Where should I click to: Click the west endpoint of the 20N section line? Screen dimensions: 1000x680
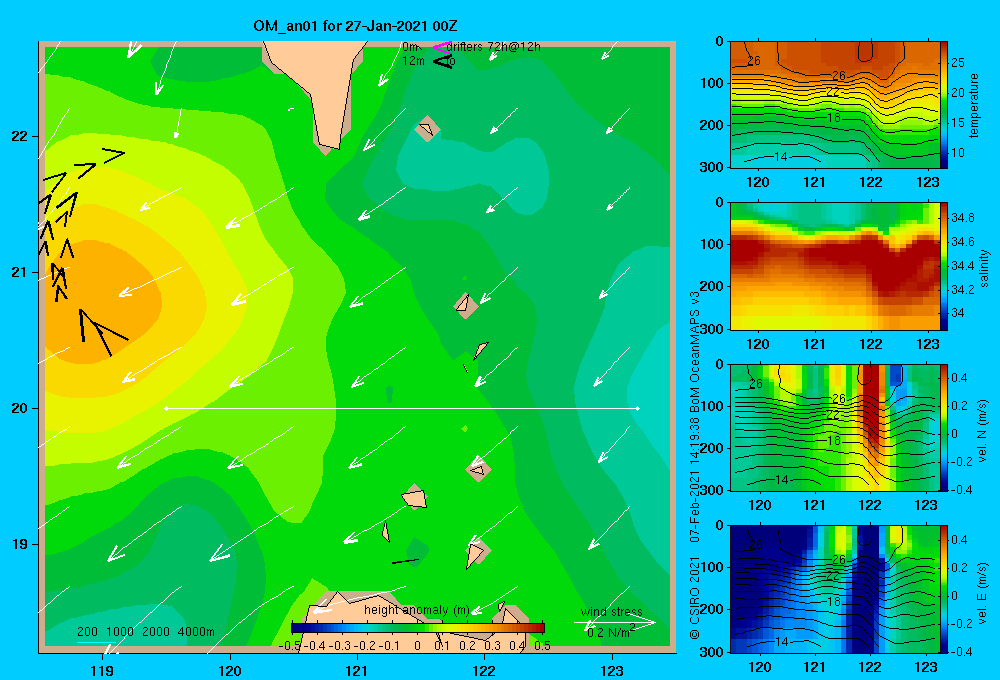pyautogui.click(x=166, y=408)
